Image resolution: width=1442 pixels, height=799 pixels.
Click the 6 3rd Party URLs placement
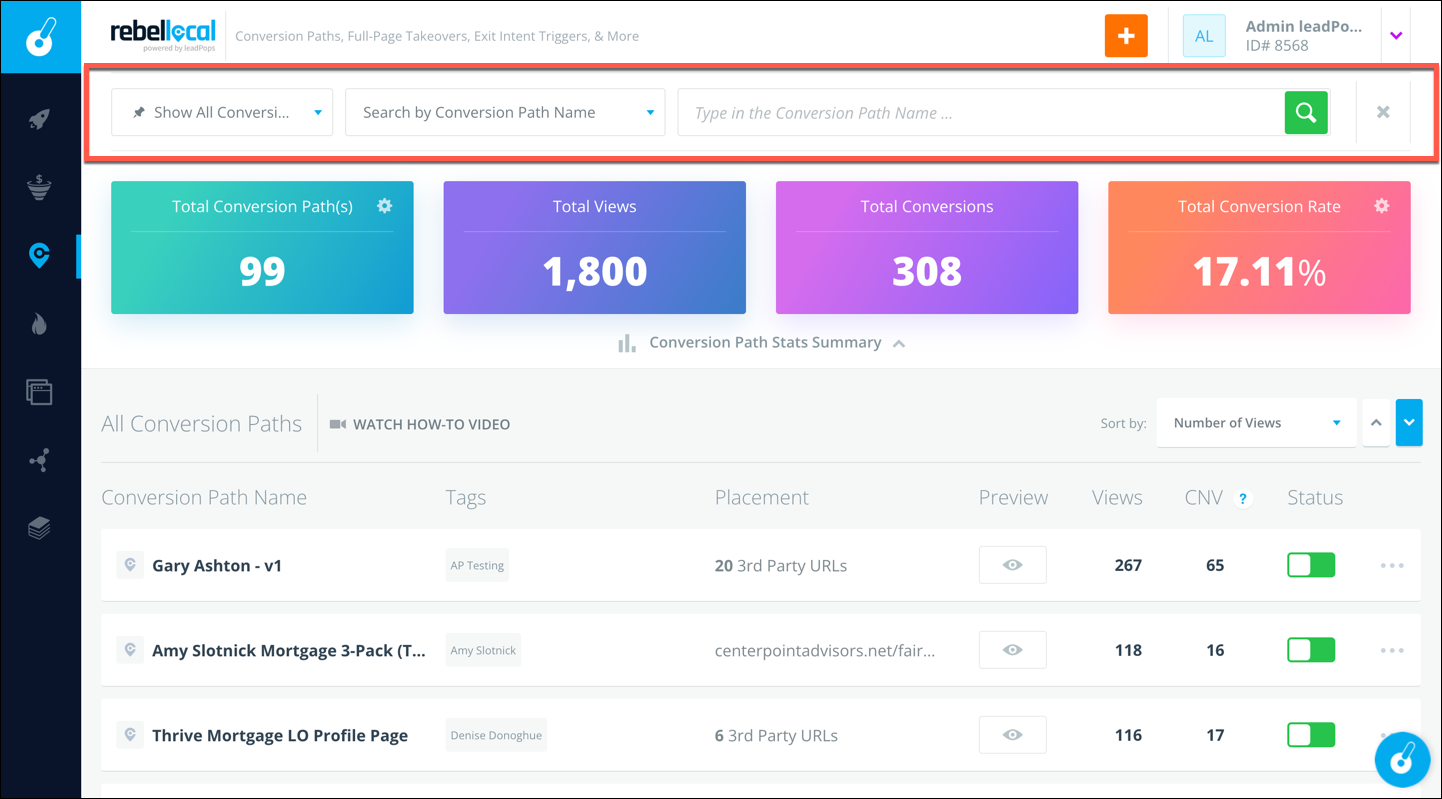(x=776, y=735)
